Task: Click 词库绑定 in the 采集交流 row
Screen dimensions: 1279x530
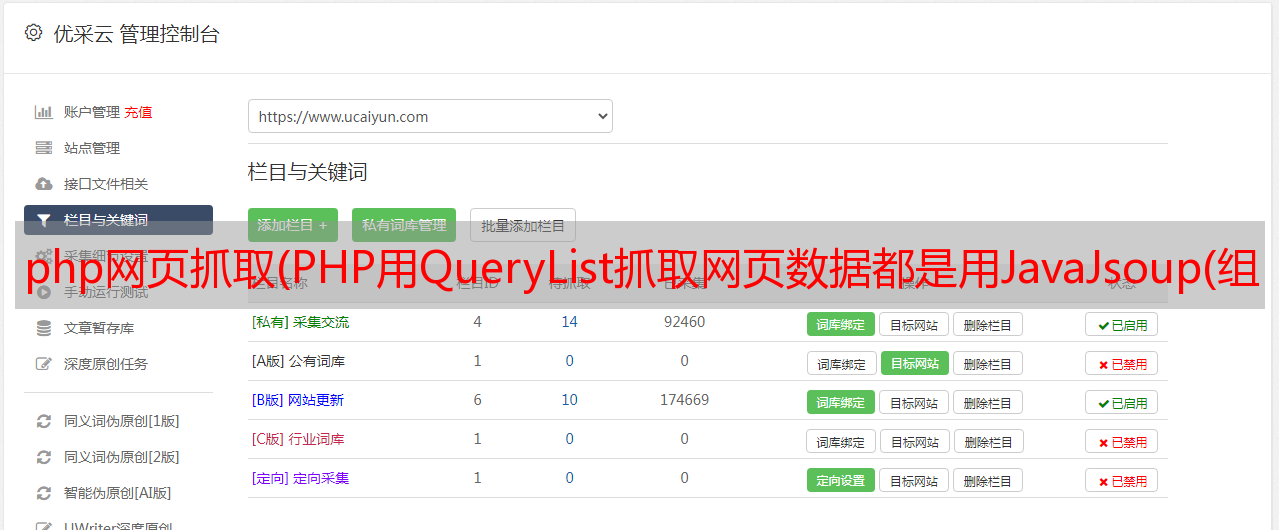Action: (841, 324)
